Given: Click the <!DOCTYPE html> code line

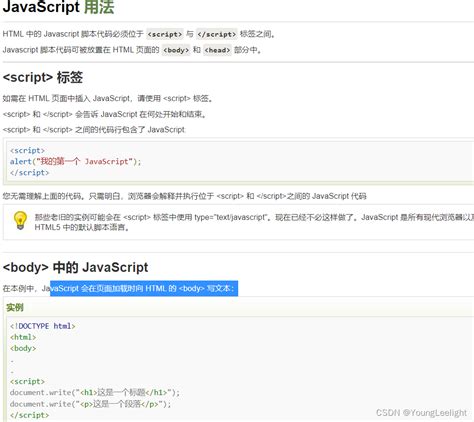Looking at the screenshot, I should (x=42, y=326).
